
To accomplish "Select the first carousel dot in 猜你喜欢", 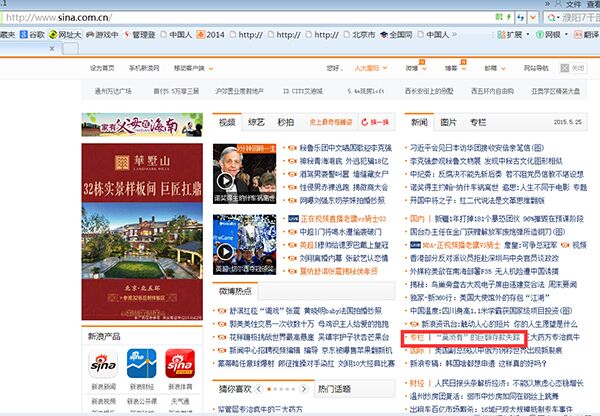I will coord(269,389).
